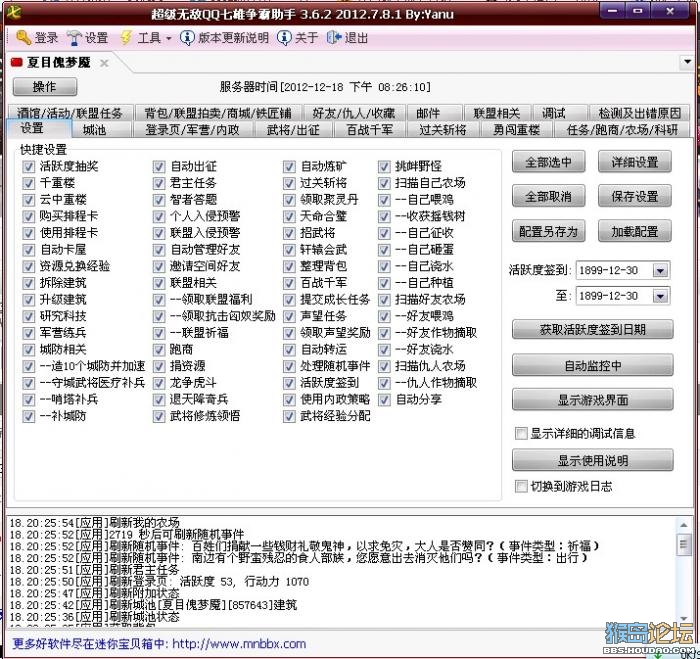Open the tab list dropdown arrow
This screenshot has width=700, height=659.
tap(688, 62)
